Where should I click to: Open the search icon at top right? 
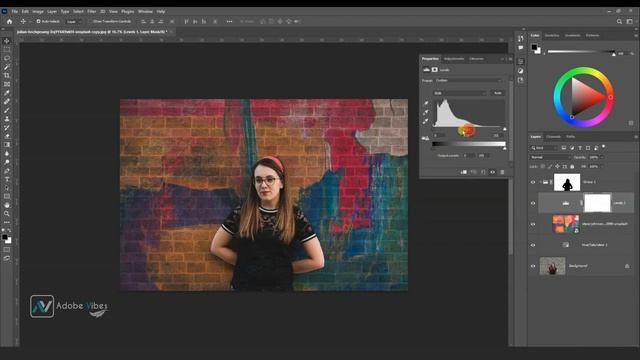(x=619, y=21)
